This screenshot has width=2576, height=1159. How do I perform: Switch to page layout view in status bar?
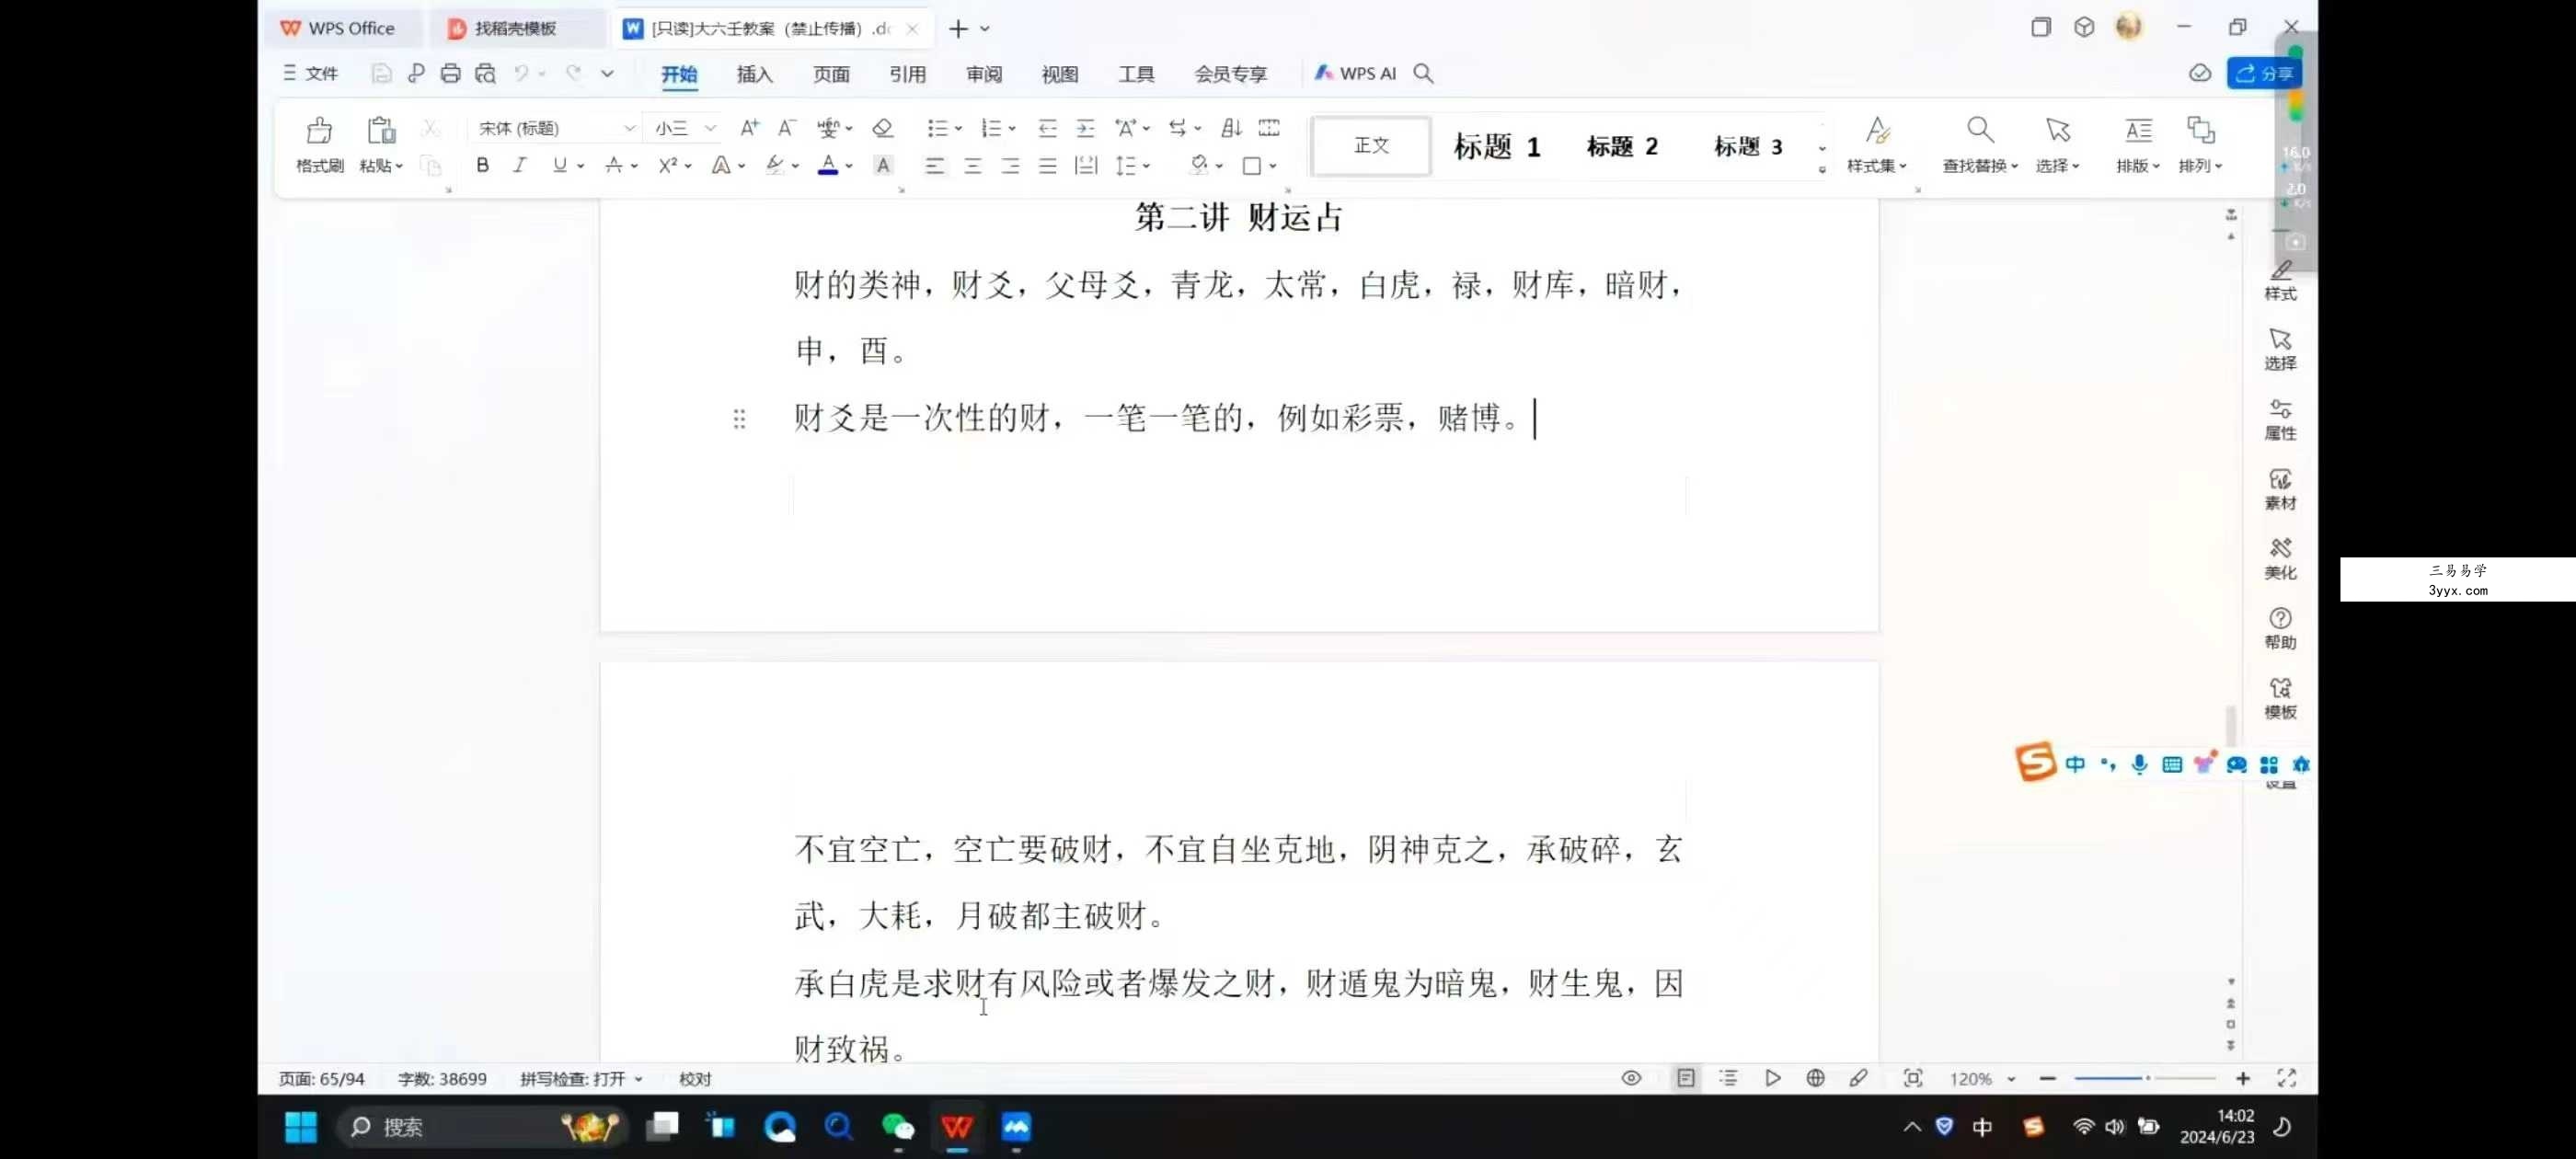[x=1686, y=1078]
